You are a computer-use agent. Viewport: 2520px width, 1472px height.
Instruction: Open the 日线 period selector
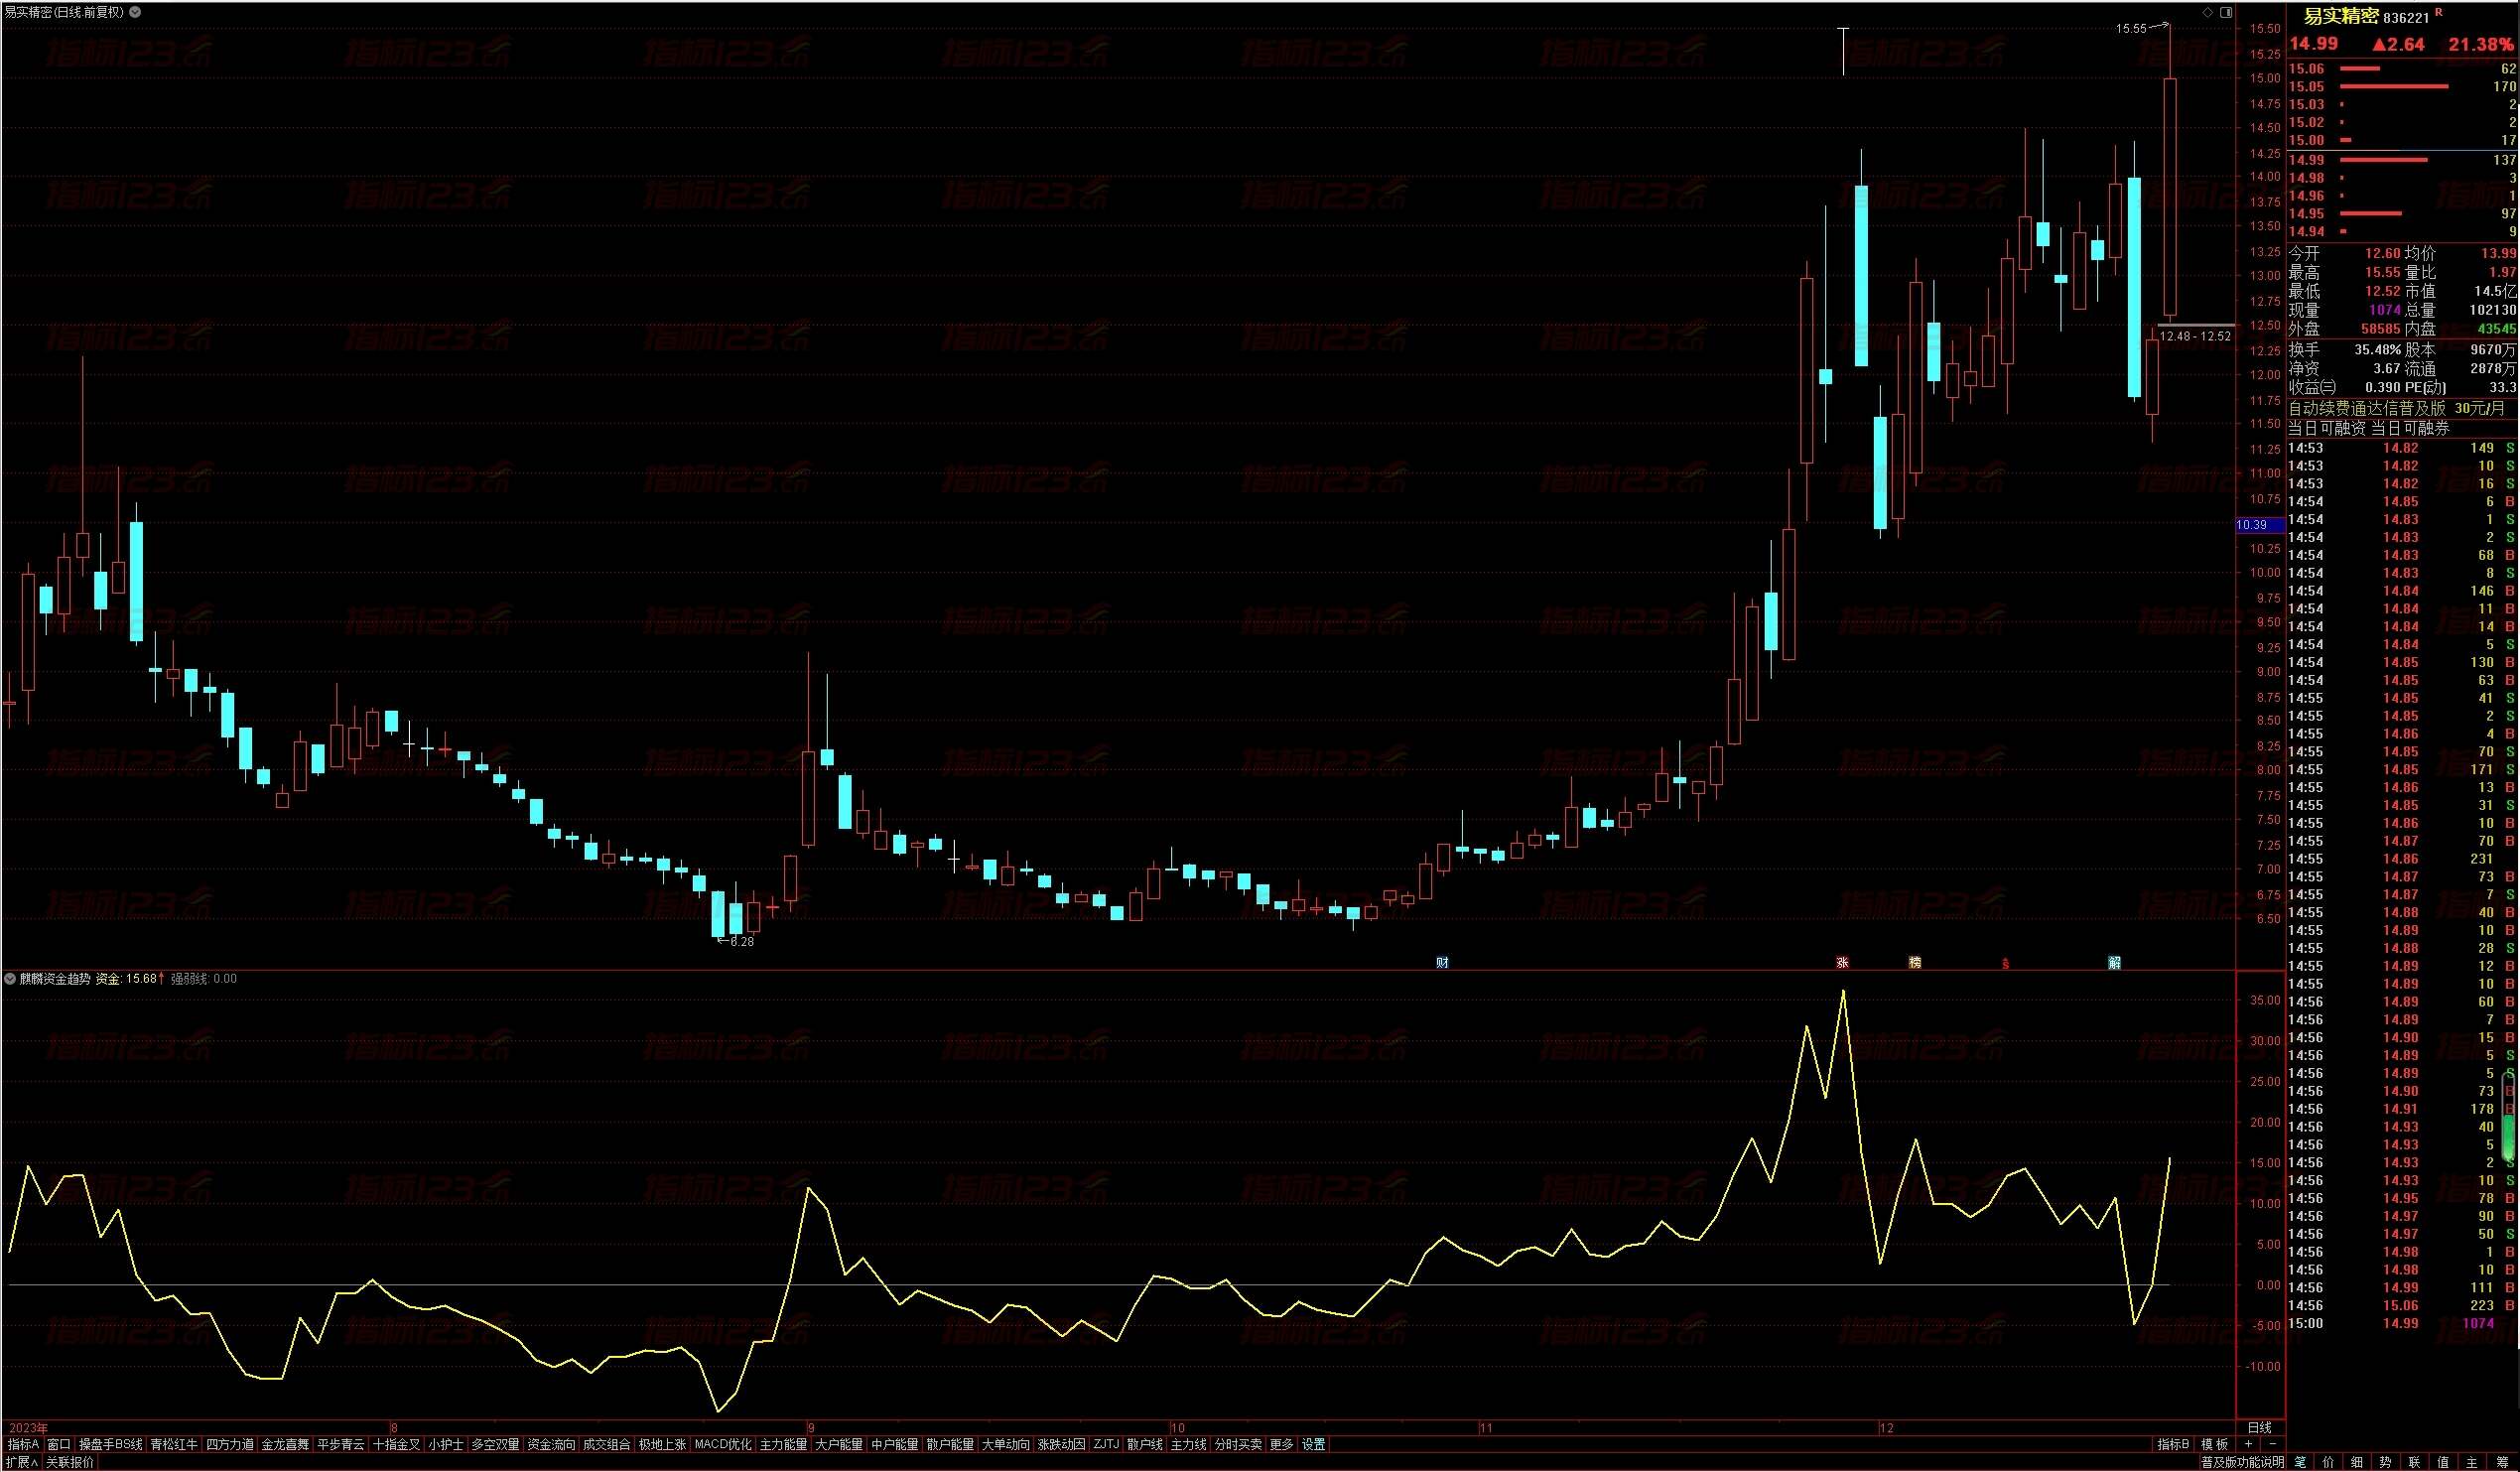tap(2259, 1427)
